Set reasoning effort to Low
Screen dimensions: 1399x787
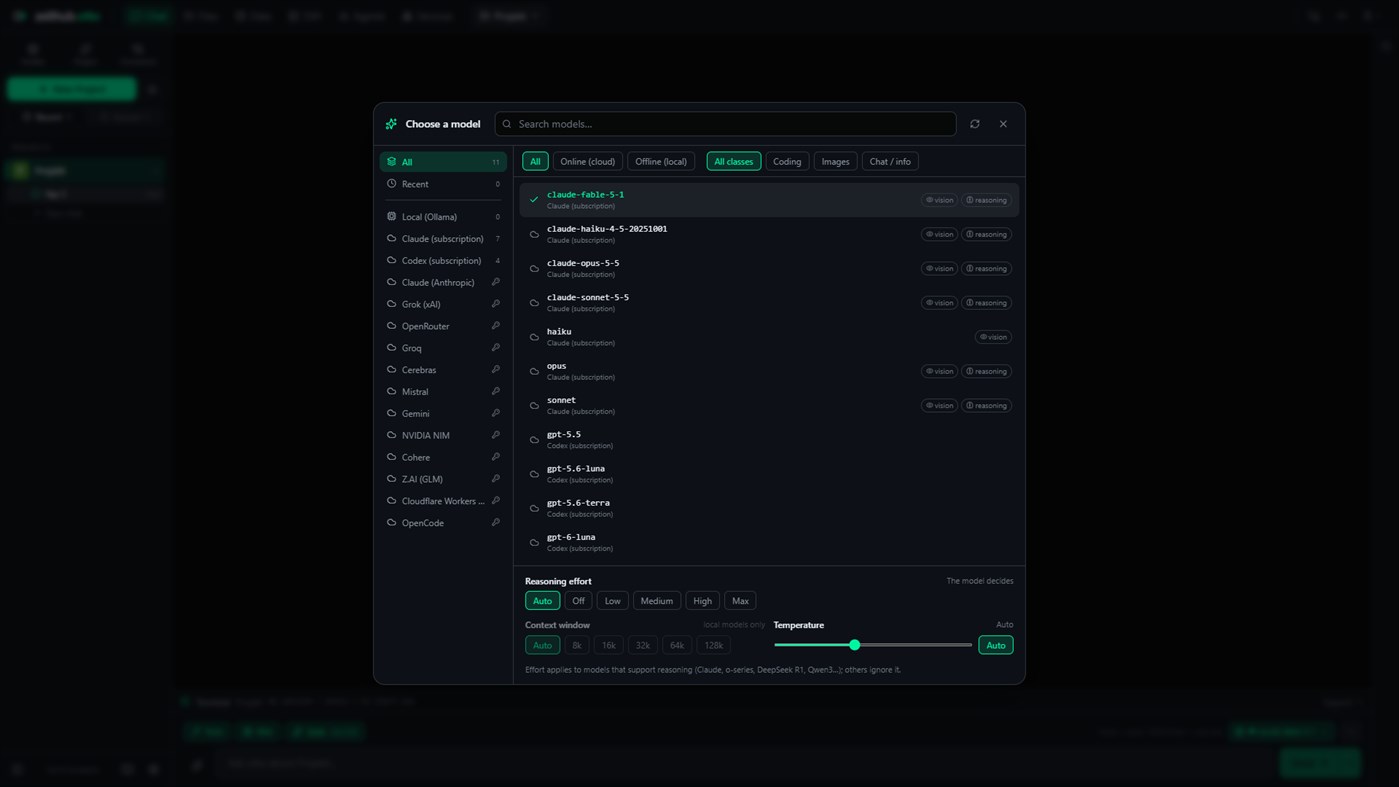coord(612,601)
